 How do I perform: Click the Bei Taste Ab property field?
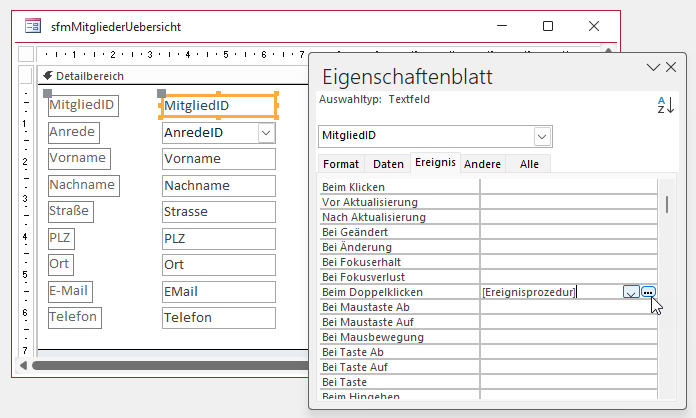click(x=569, y=352)
